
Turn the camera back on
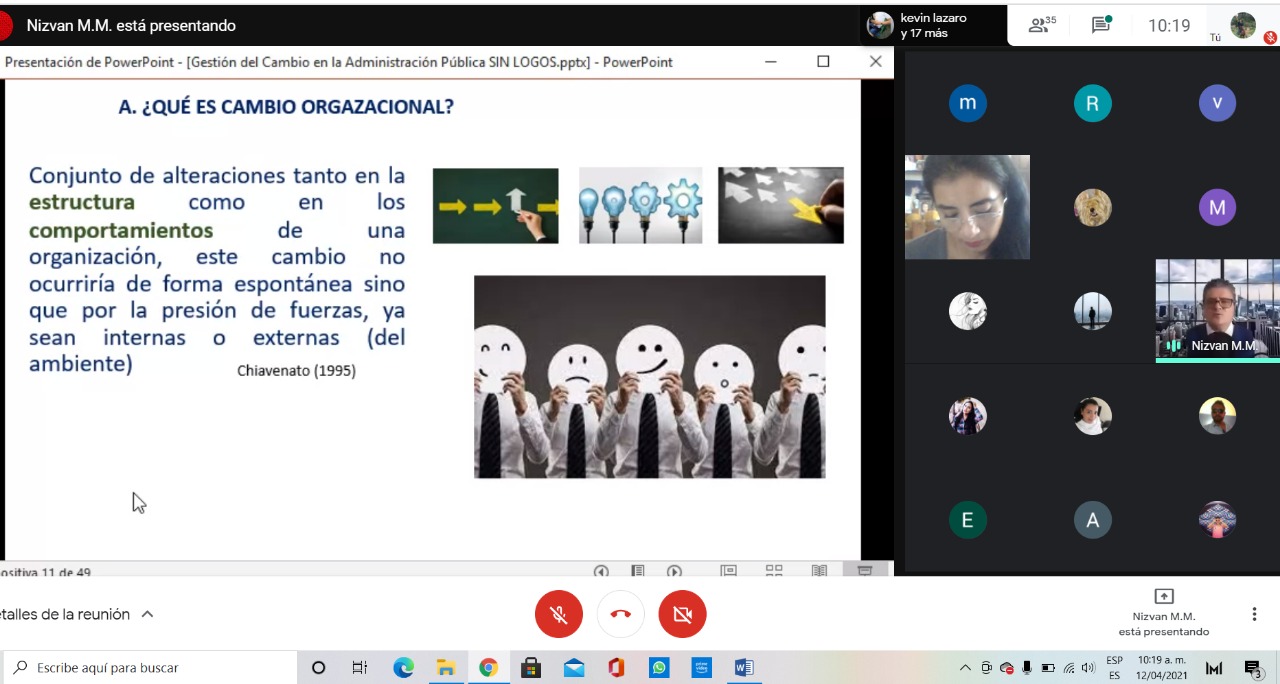[x=682, y=614]
